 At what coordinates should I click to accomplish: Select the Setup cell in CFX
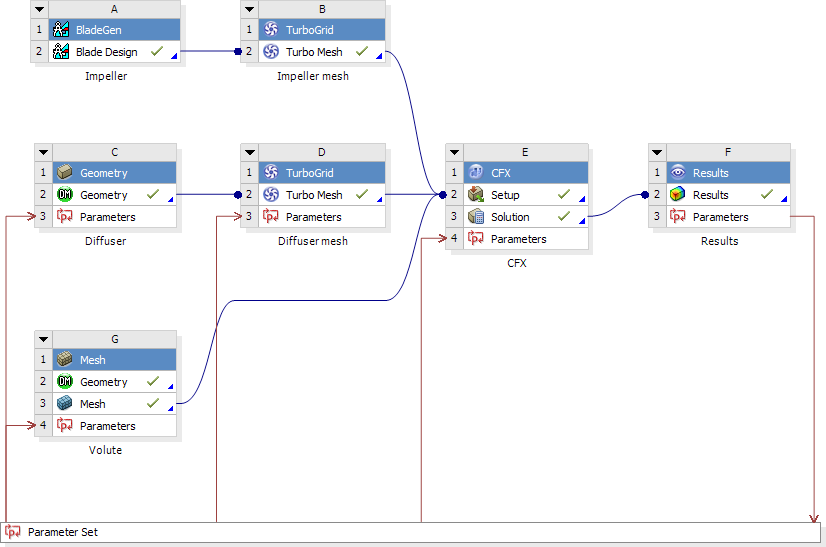point(526,194)
